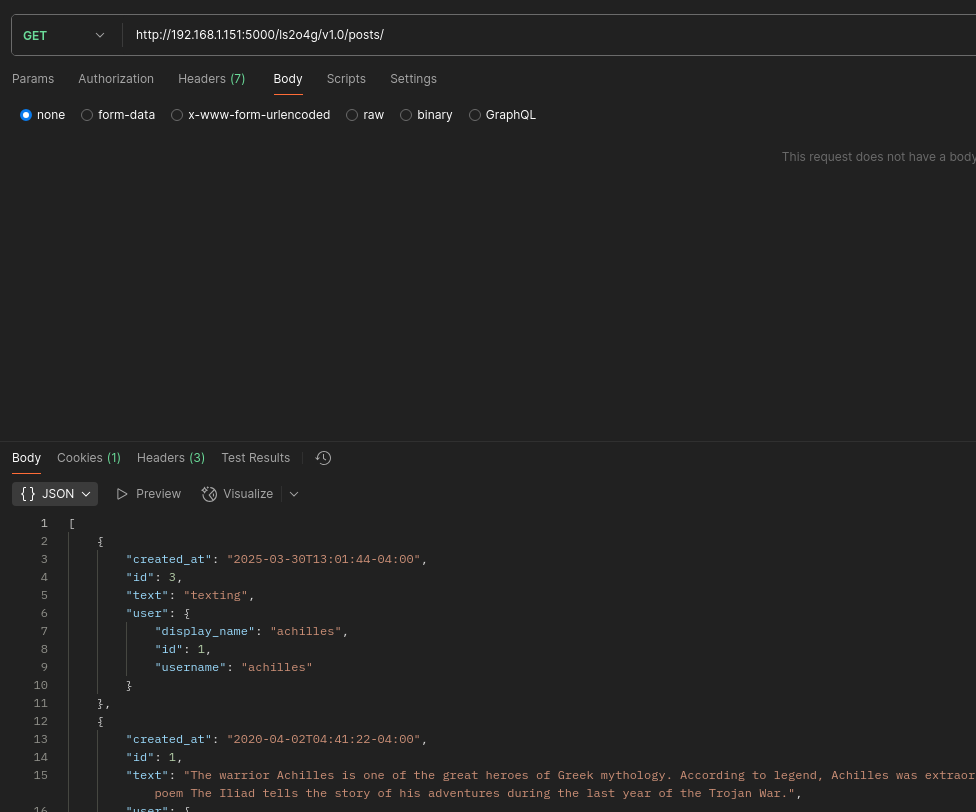
Task: Open the Authorization tab
Action: 116,79
